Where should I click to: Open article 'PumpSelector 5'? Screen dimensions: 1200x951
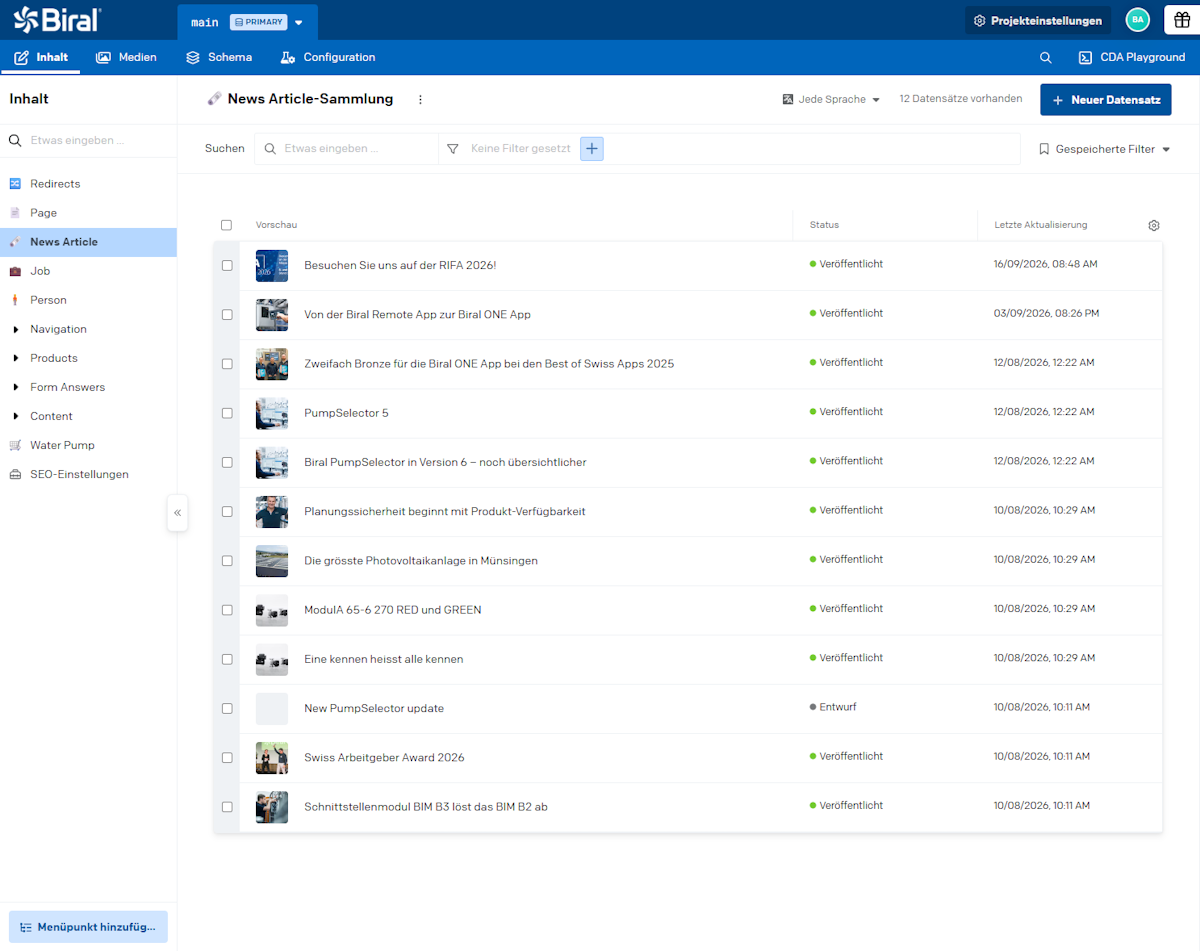point(346,413)
